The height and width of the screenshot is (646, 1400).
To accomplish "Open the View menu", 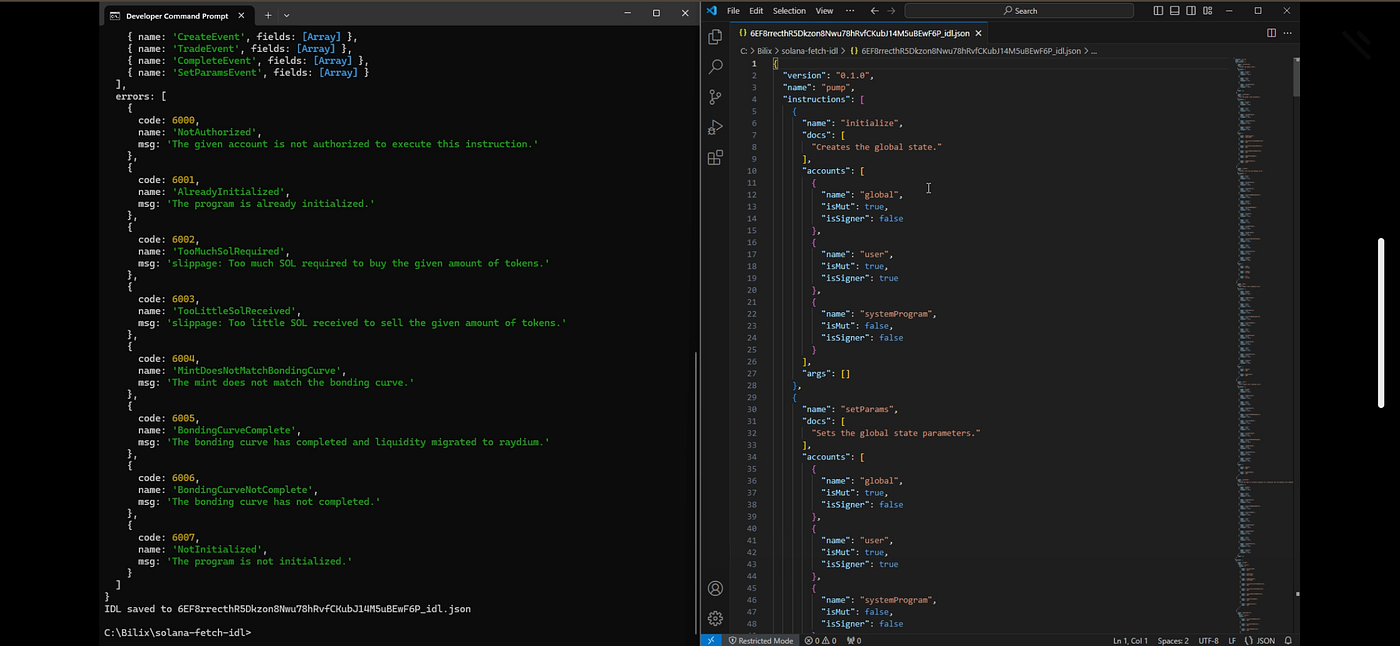I will (824, 11).
